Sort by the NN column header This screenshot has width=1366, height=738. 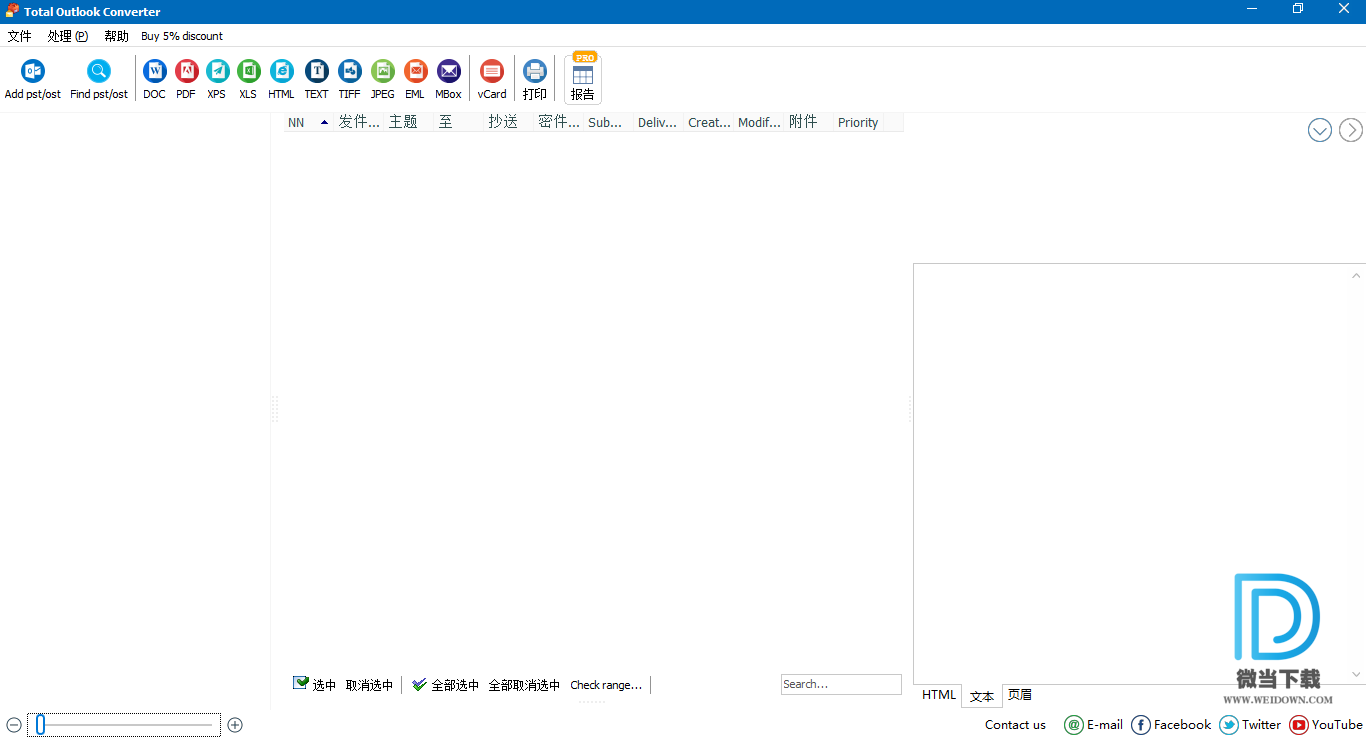pos(309,122)
